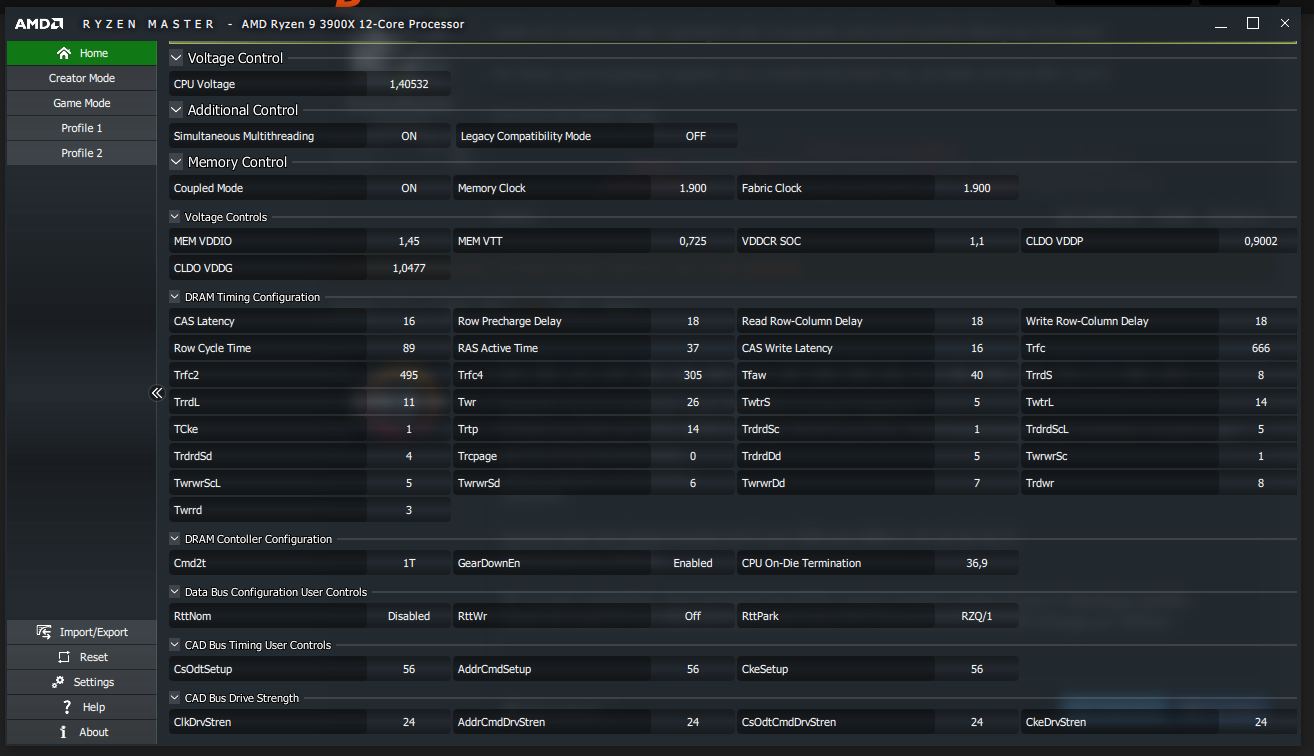Screen dimensions: 1314x756
Task: Click the Home house icon in the sidebar
Action: point(64,53)
